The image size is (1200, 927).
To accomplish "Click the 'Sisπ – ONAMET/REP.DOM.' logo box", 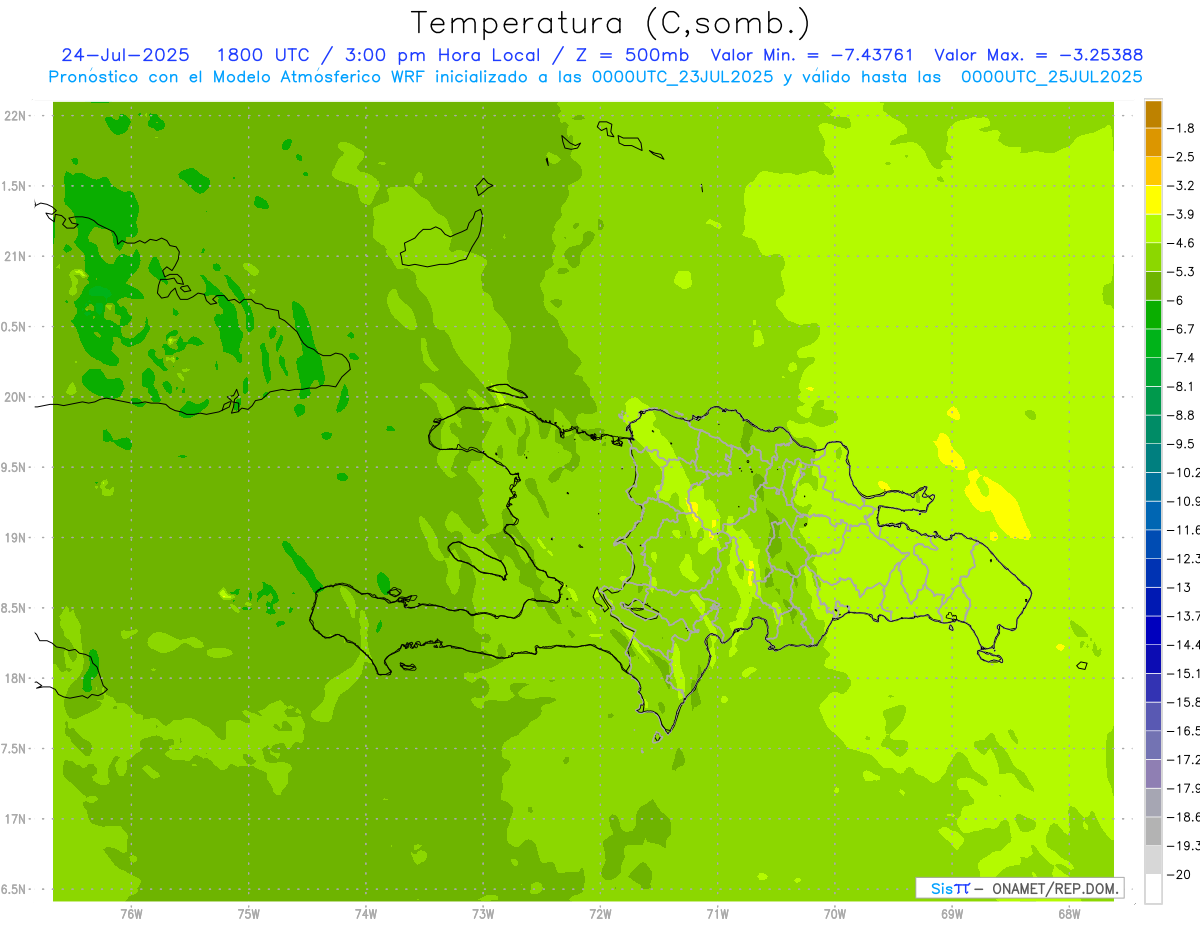I will [1019, 888].
